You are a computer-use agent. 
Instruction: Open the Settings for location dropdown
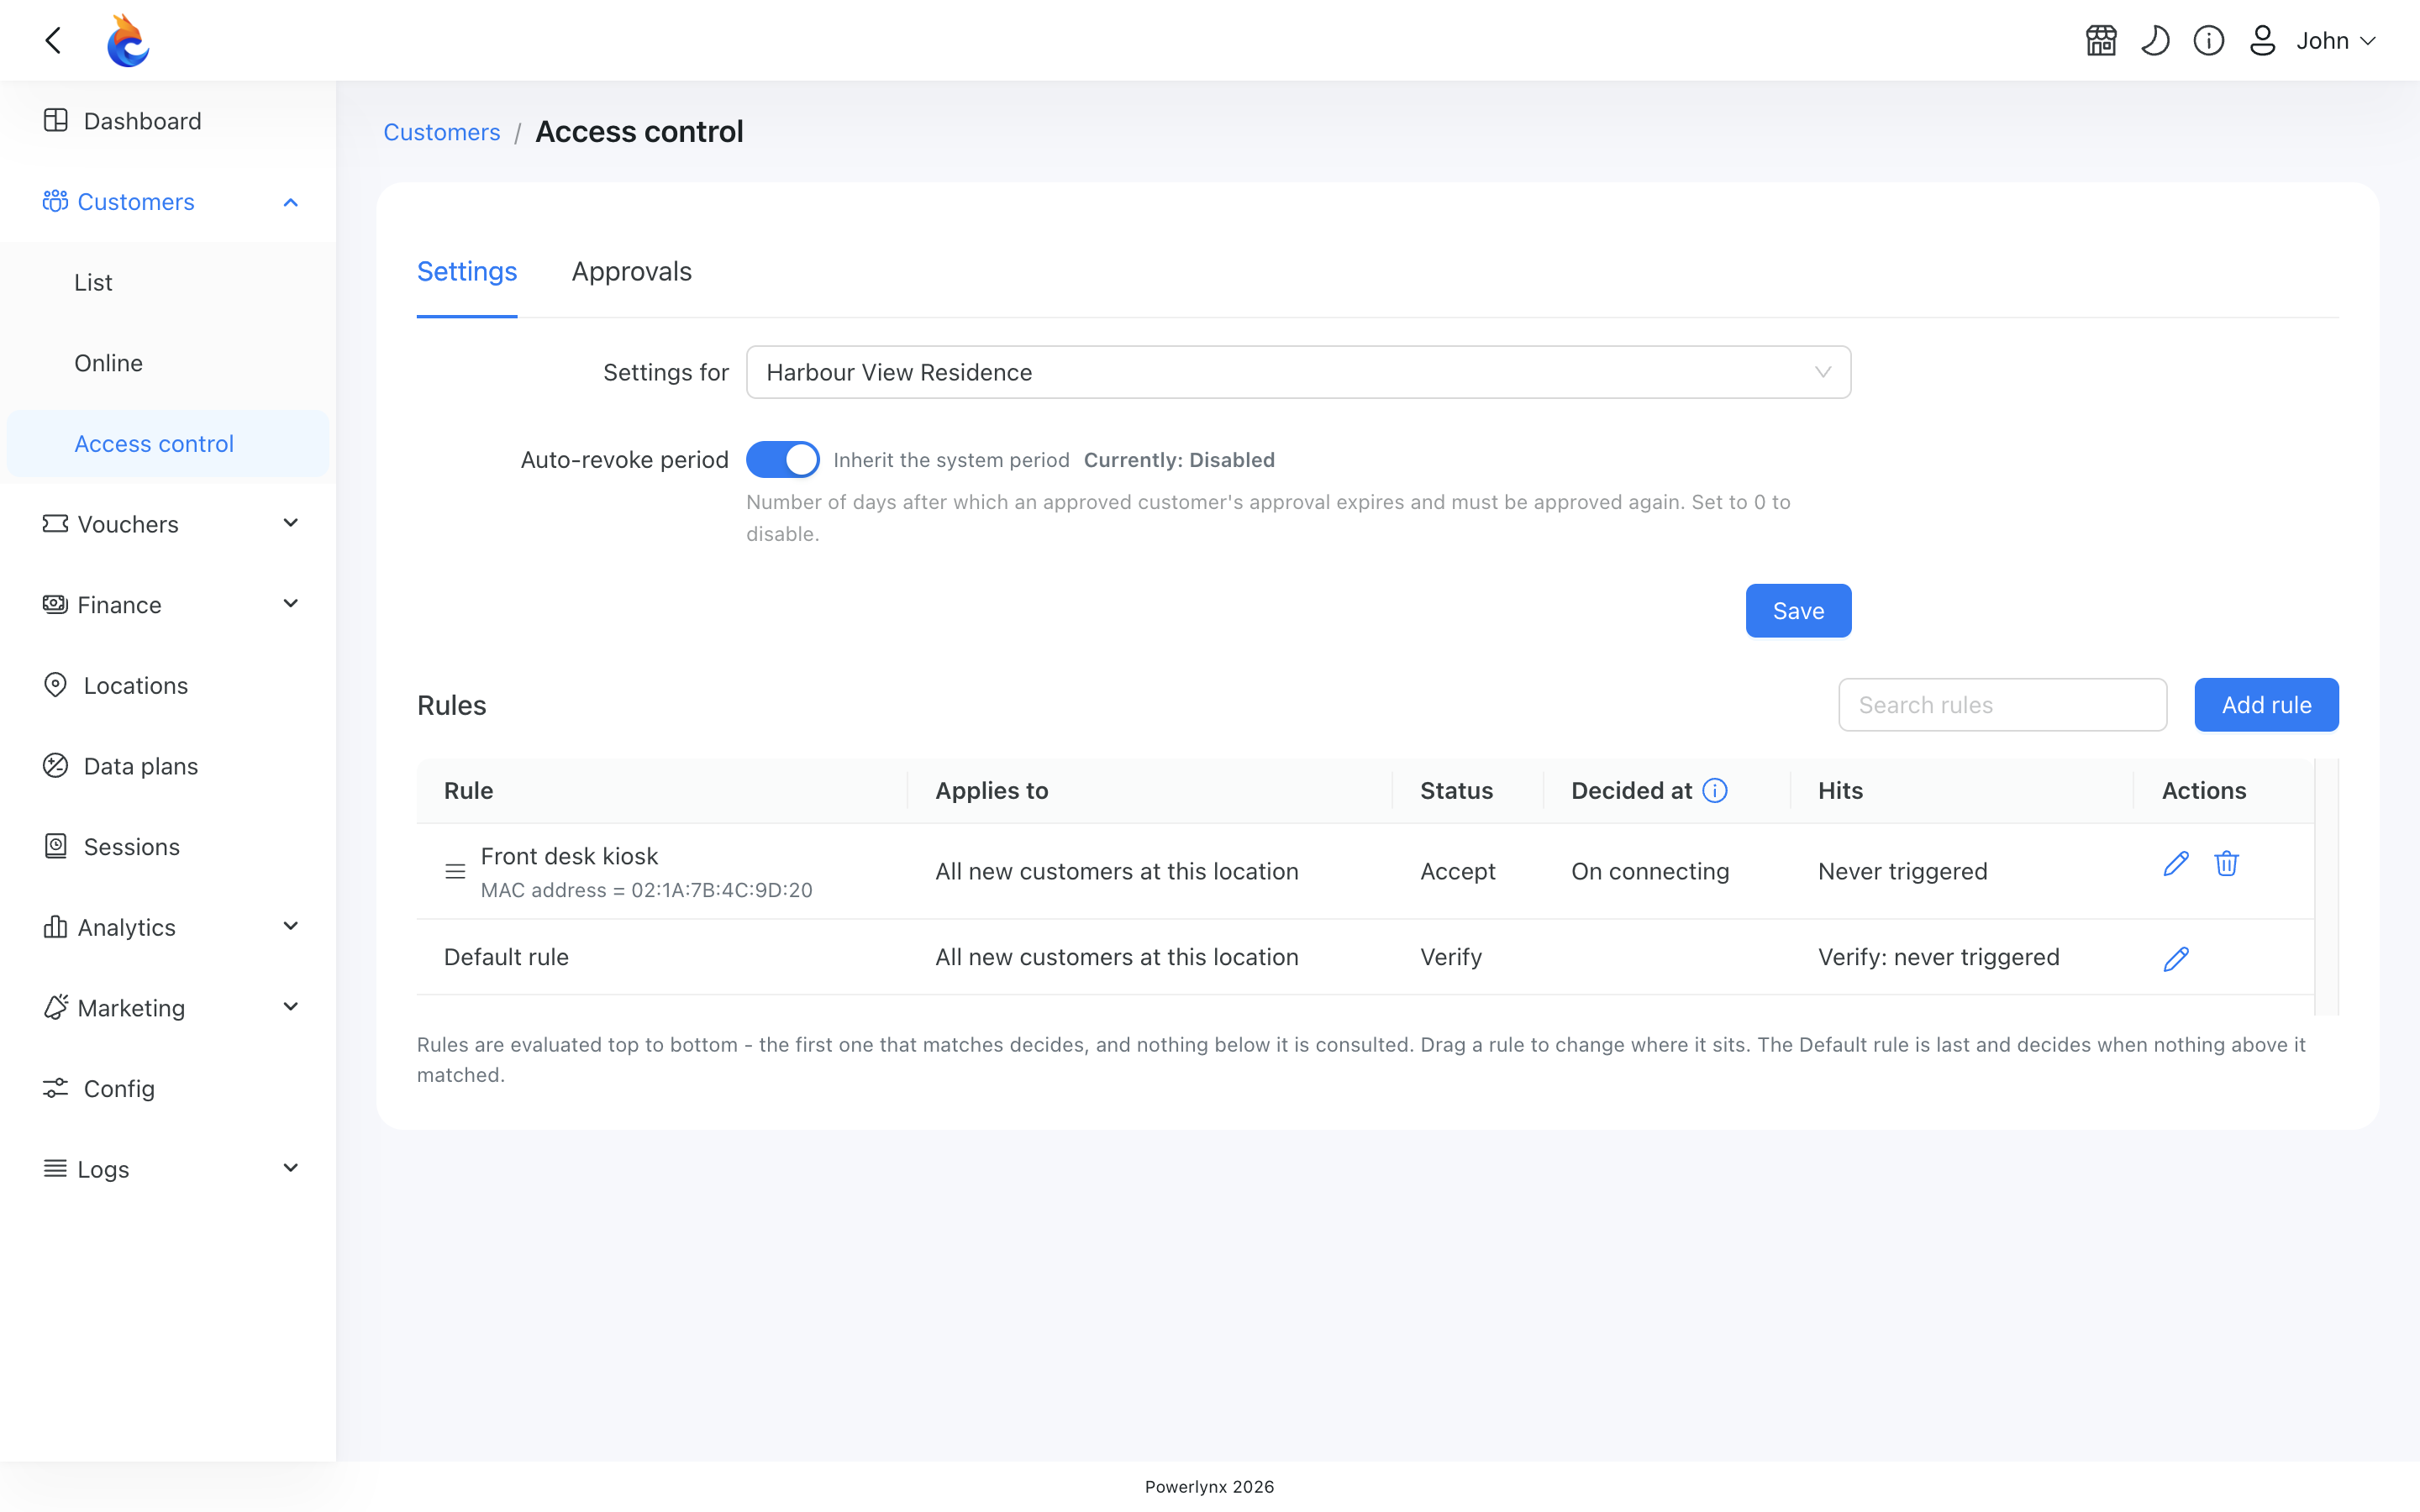click(x=1298, y=372)
